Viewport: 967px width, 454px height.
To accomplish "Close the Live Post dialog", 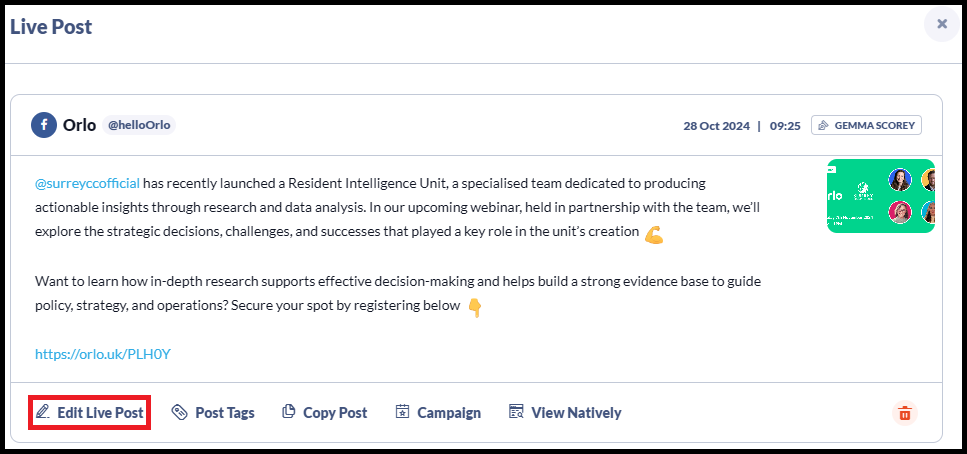I will (942, 24).
